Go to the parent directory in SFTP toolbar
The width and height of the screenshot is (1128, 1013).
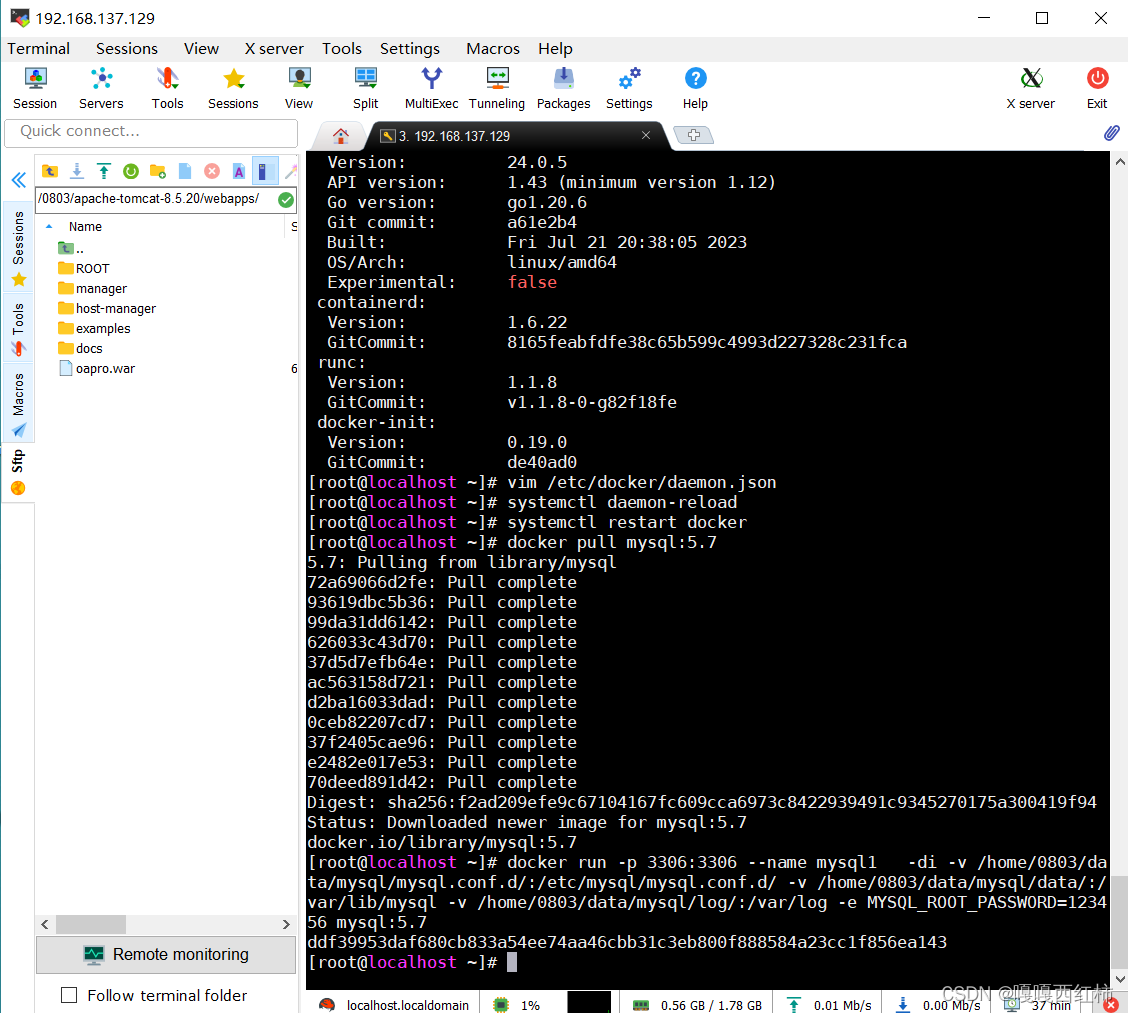(50, 171)
